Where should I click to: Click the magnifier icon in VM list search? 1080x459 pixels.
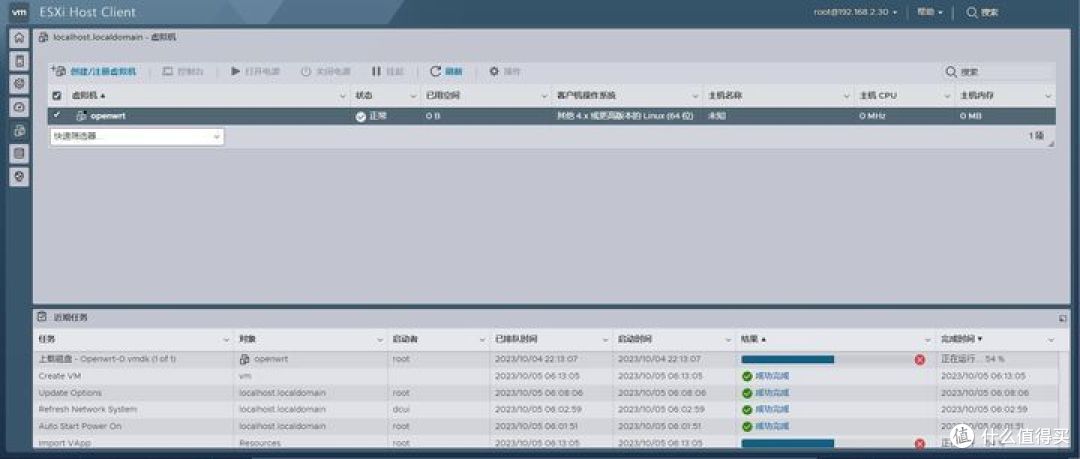(x=951, y=72)
